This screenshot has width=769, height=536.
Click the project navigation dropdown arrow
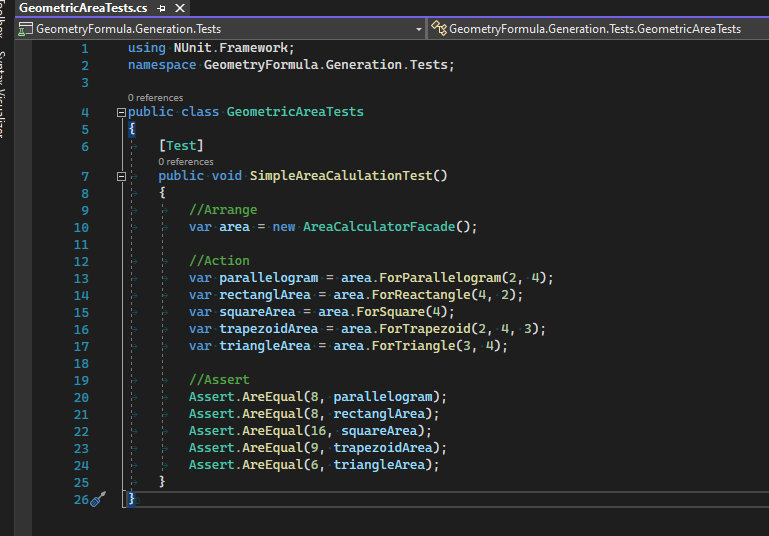tap(418, 29)
